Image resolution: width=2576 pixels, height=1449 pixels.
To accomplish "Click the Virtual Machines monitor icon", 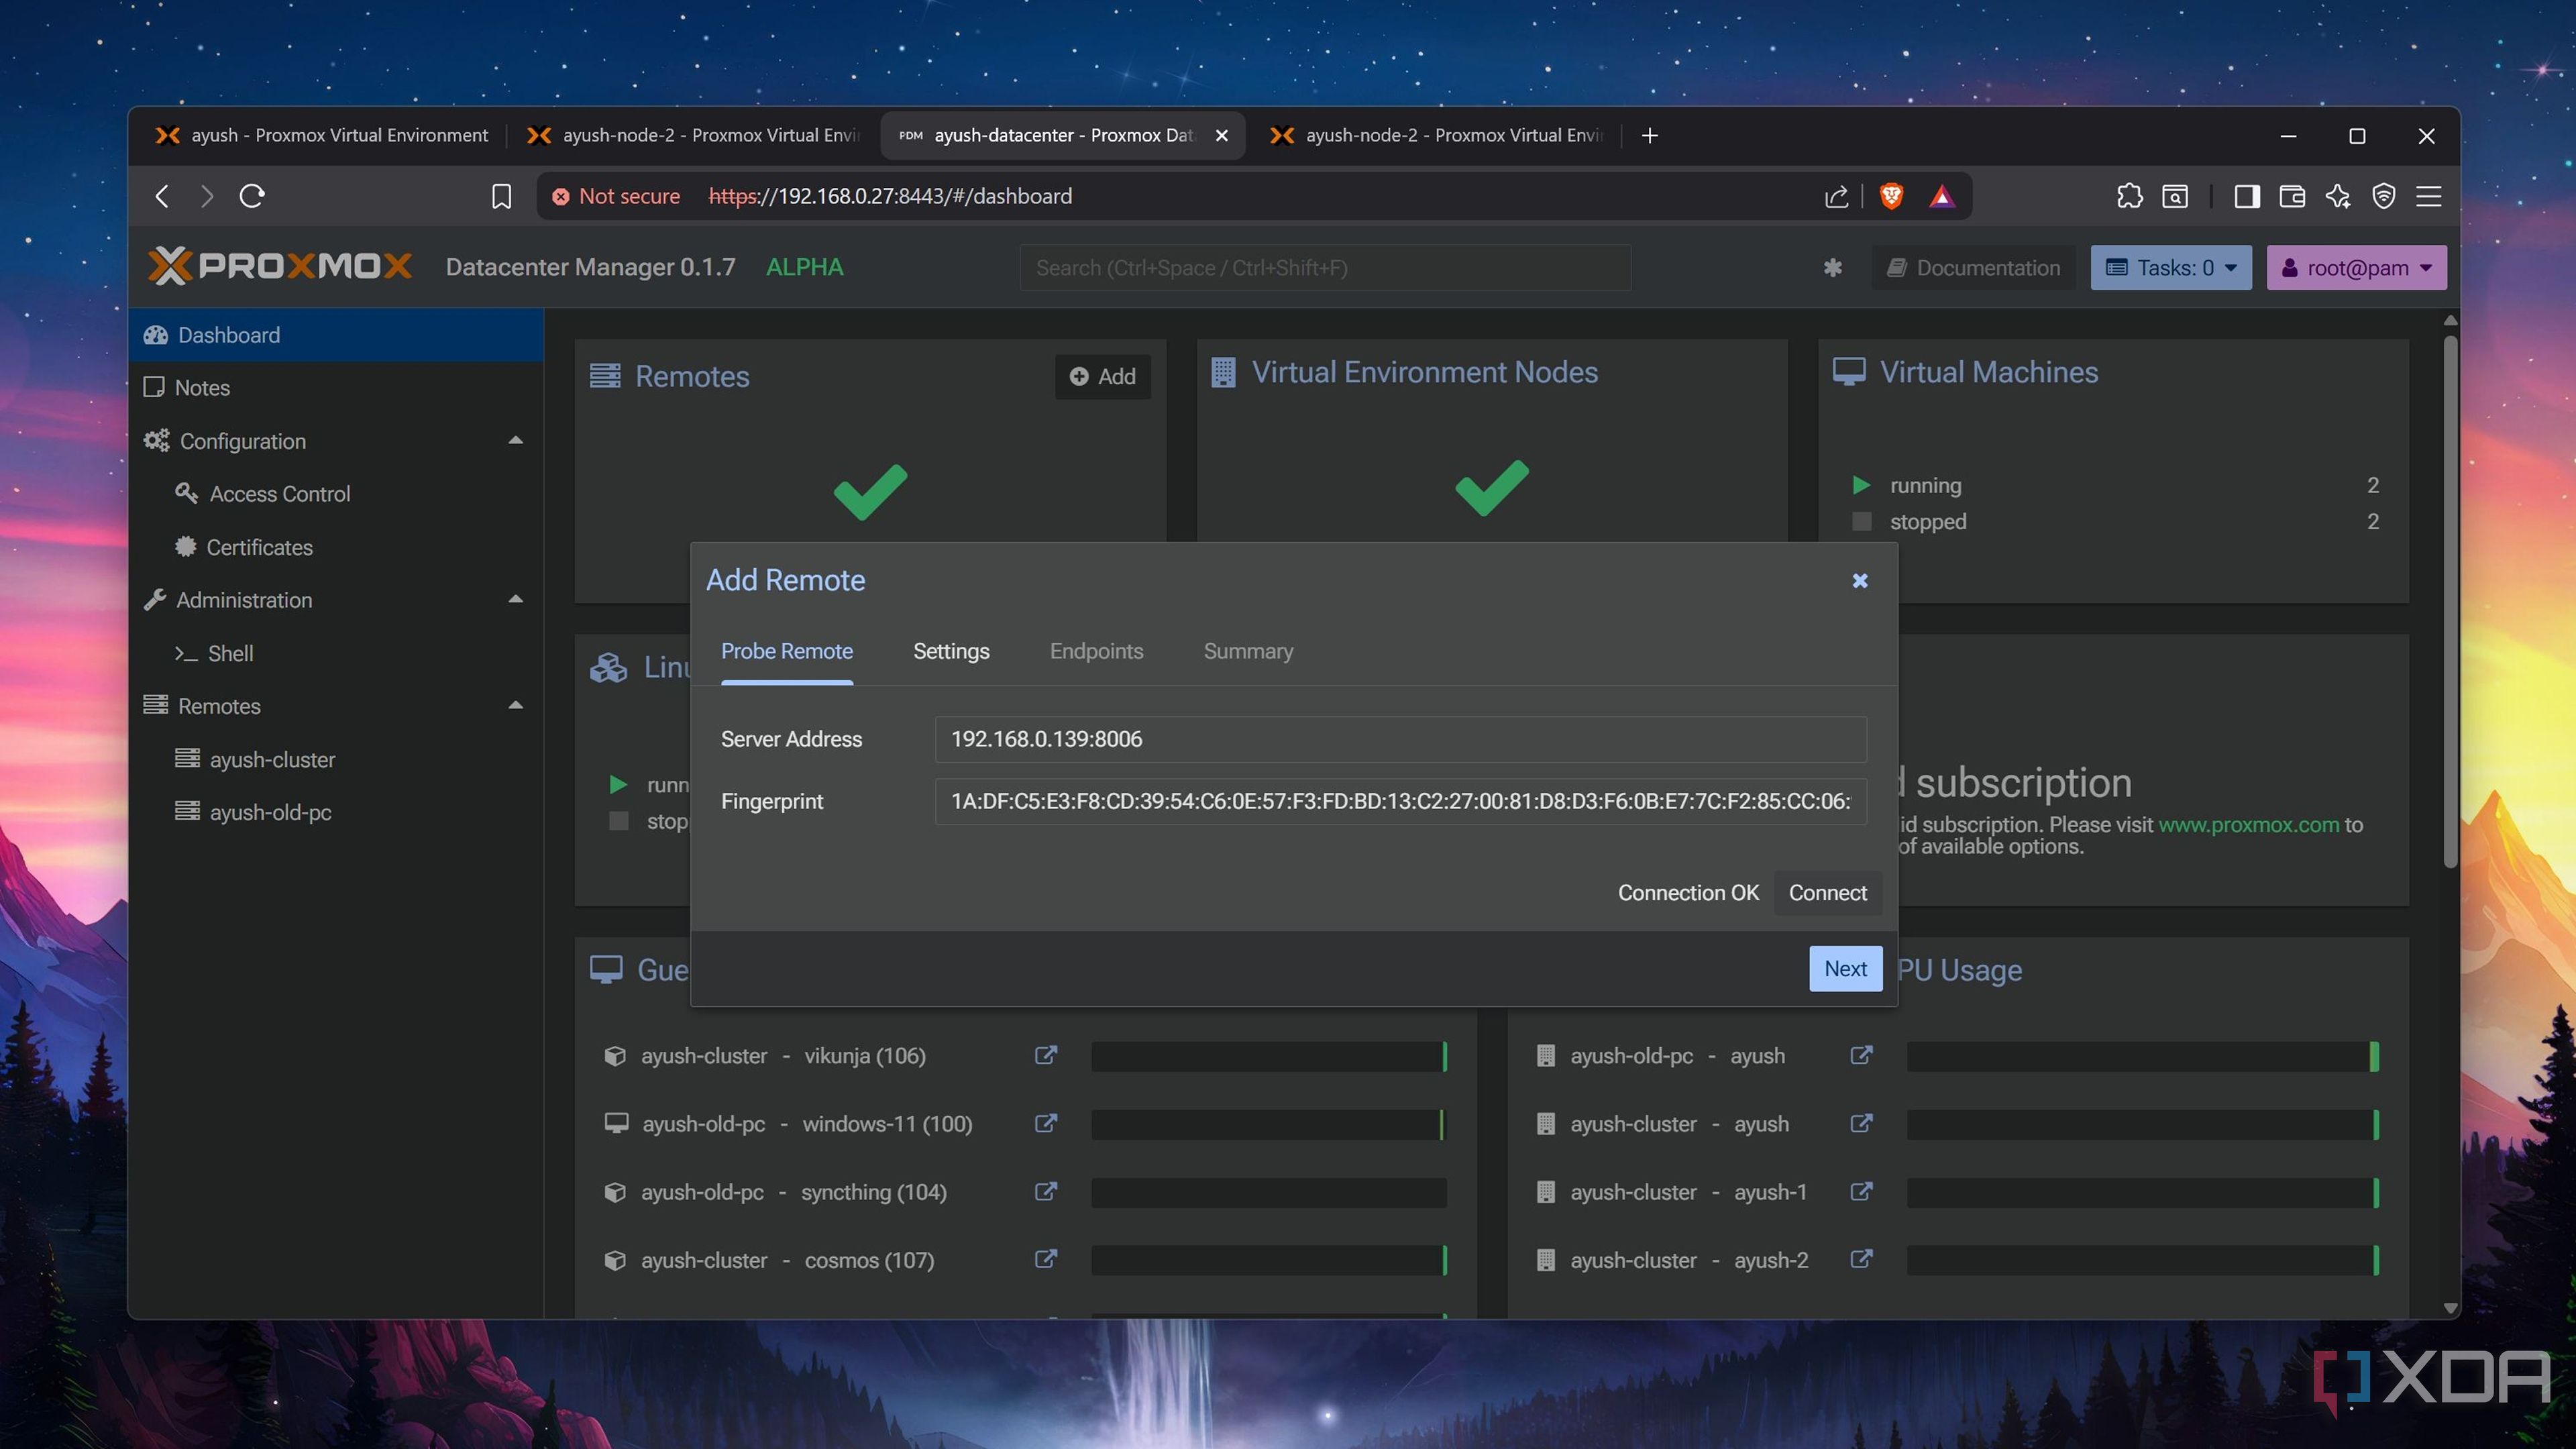I will 1848,372.
